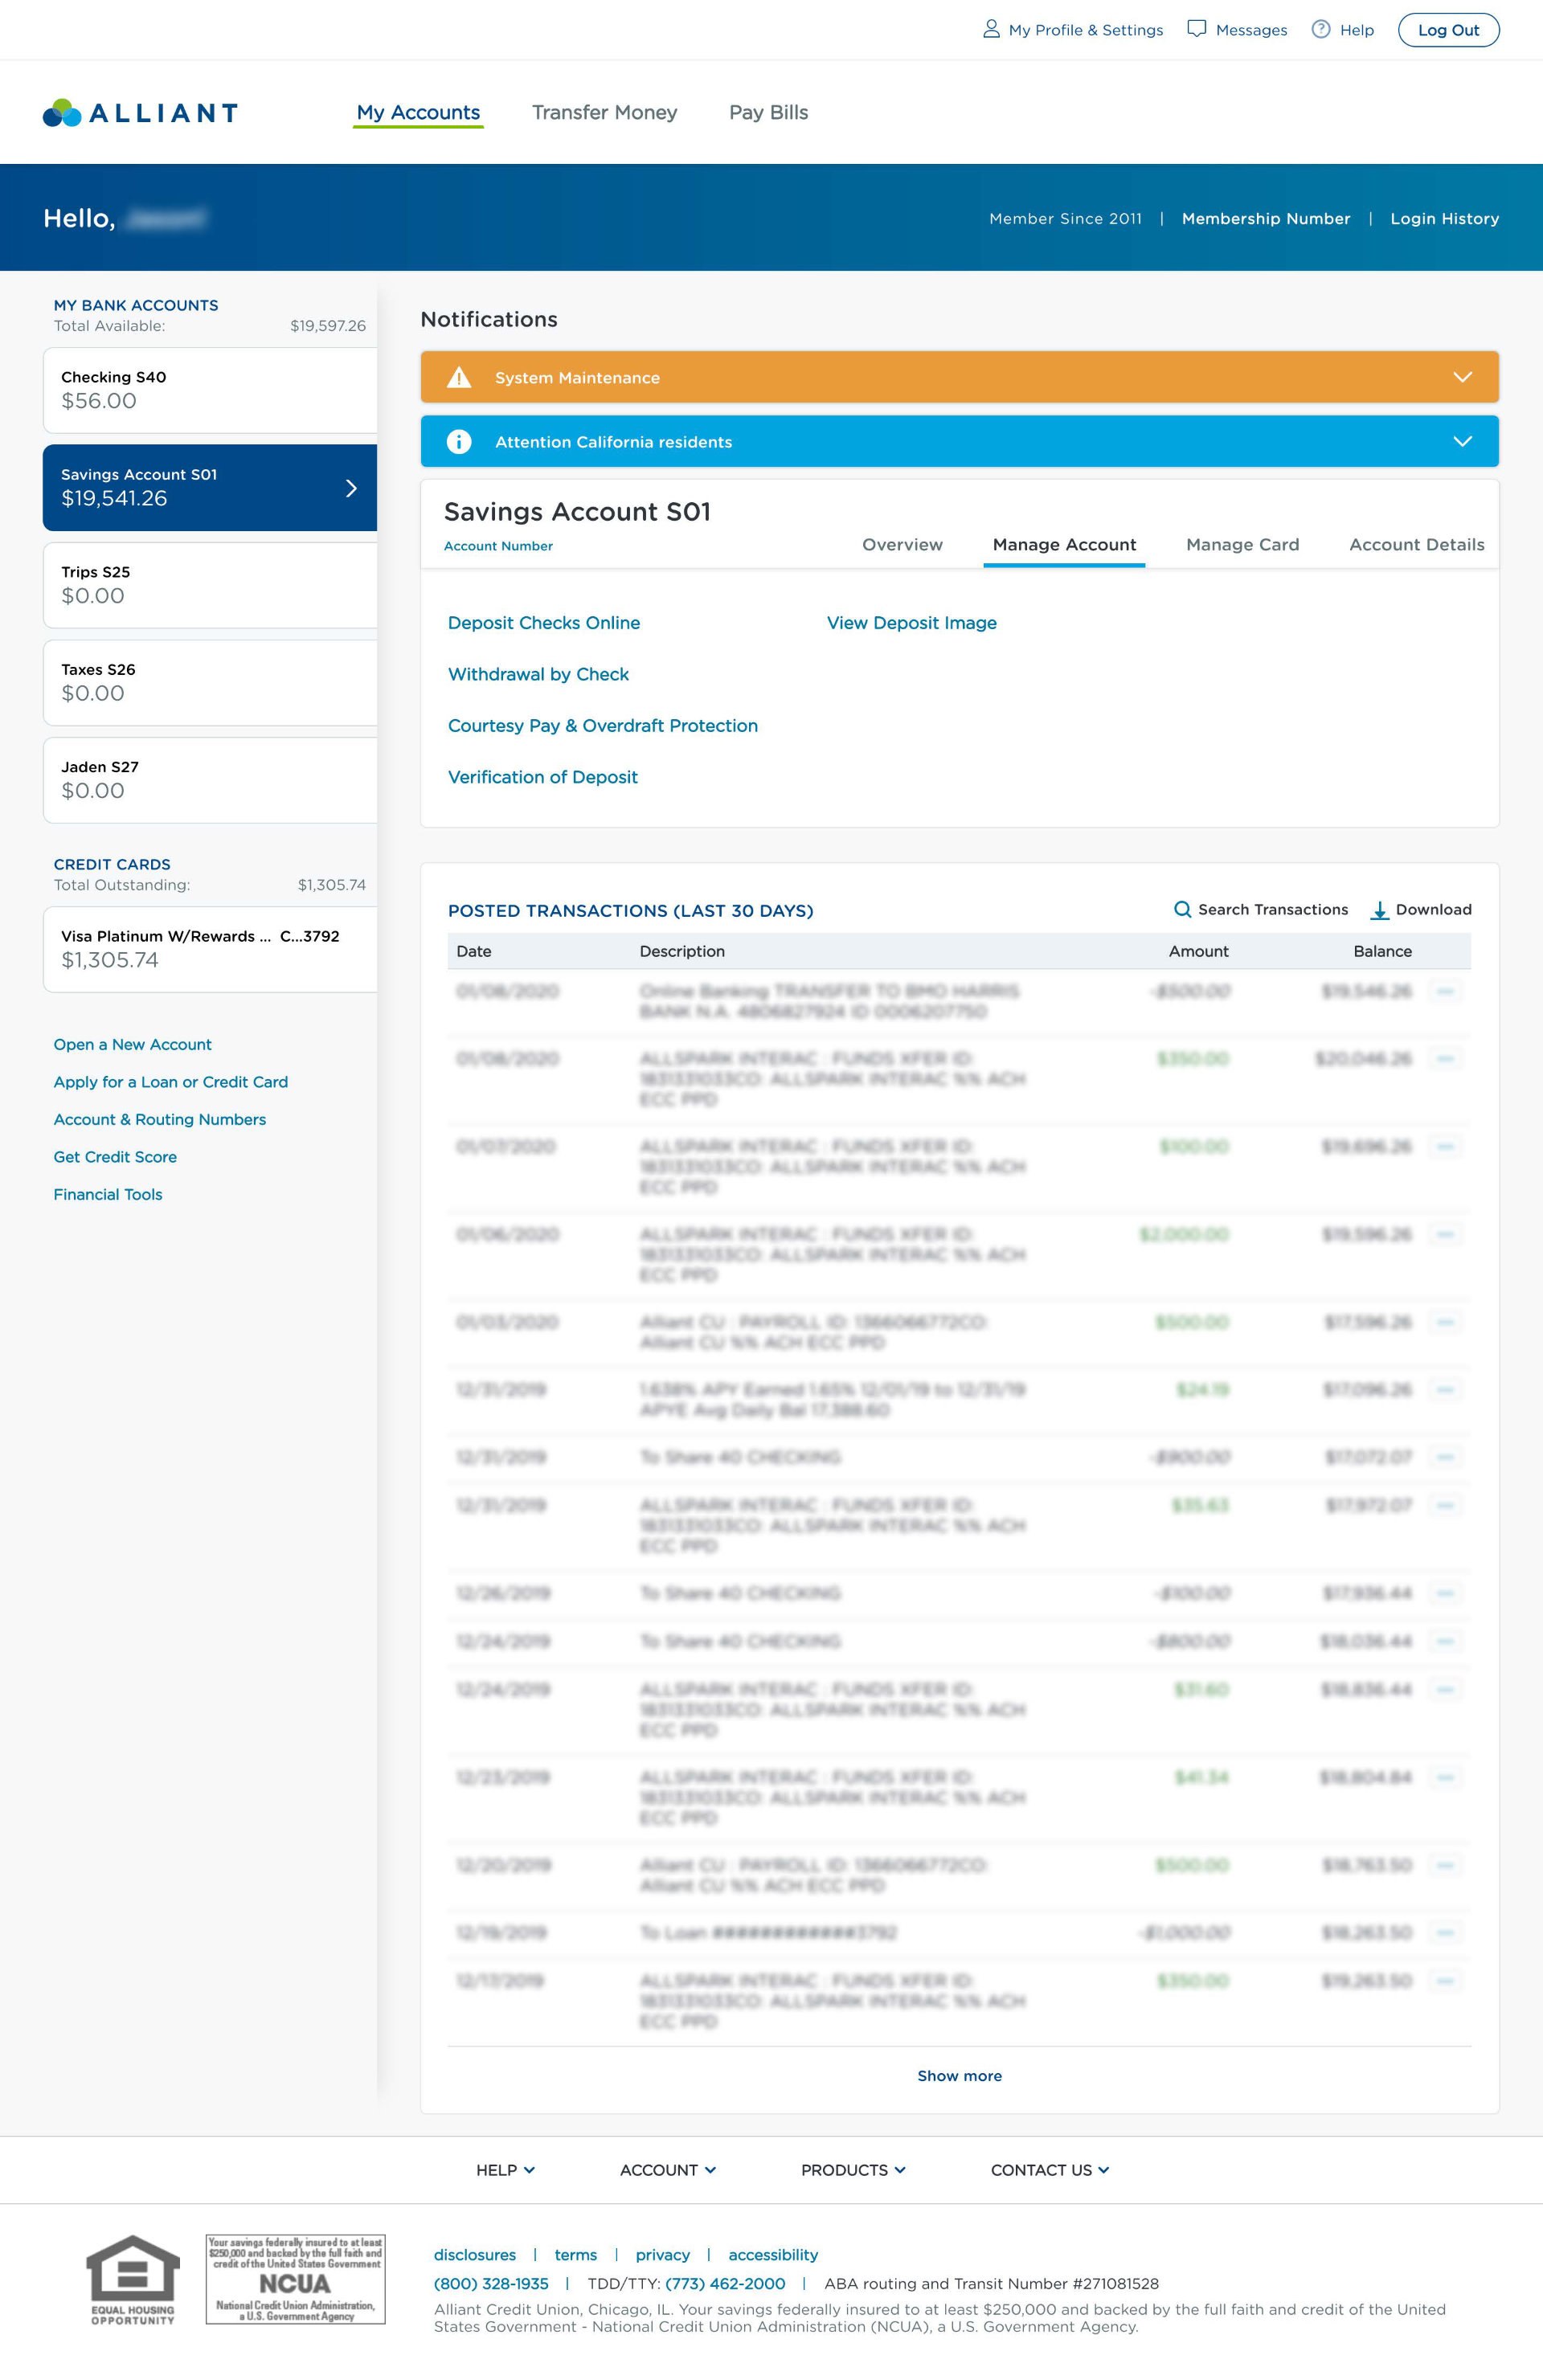Screen dimensions: 1543x2380
Task: Open Messages
Action: 1251,30
